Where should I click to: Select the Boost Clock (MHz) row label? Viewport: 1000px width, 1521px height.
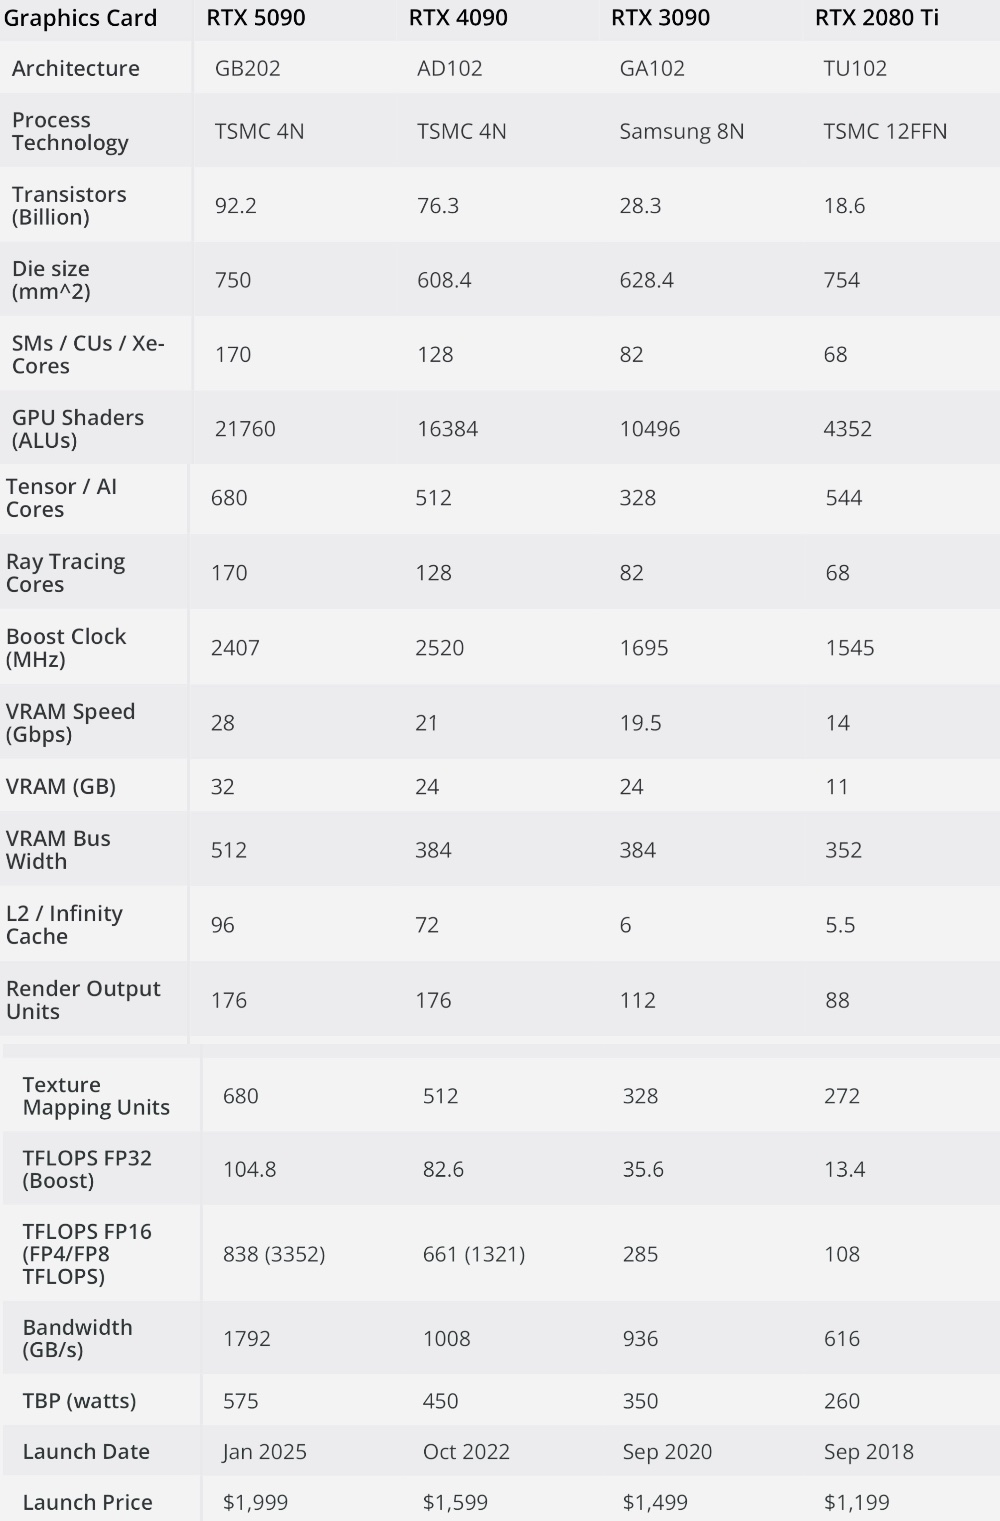66,648
